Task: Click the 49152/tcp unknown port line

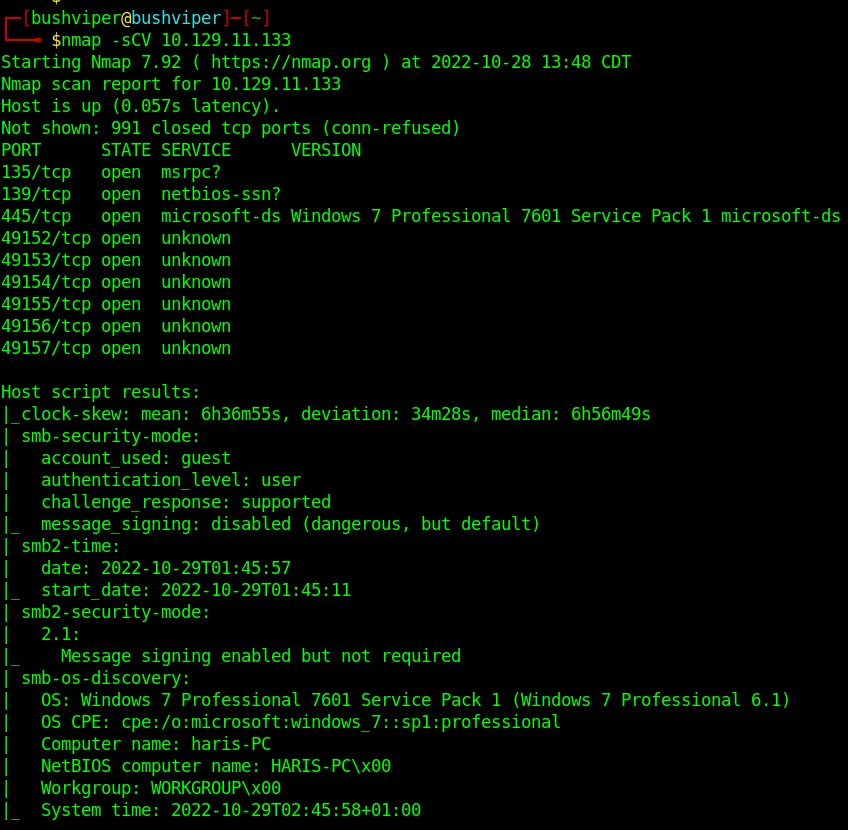Action: click(116, 238)
